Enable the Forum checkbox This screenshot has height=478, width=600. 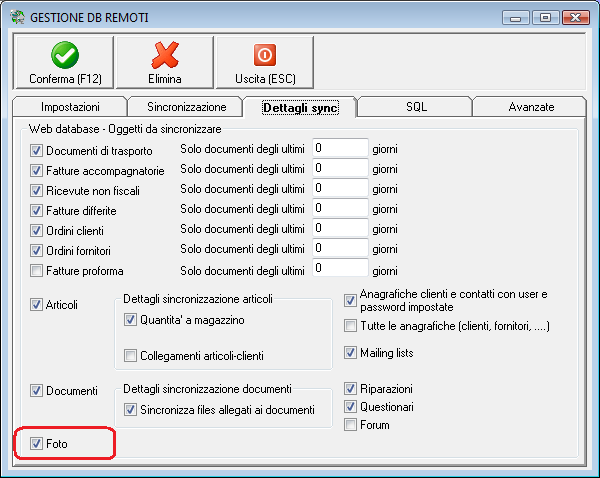(x=350, y=424)
